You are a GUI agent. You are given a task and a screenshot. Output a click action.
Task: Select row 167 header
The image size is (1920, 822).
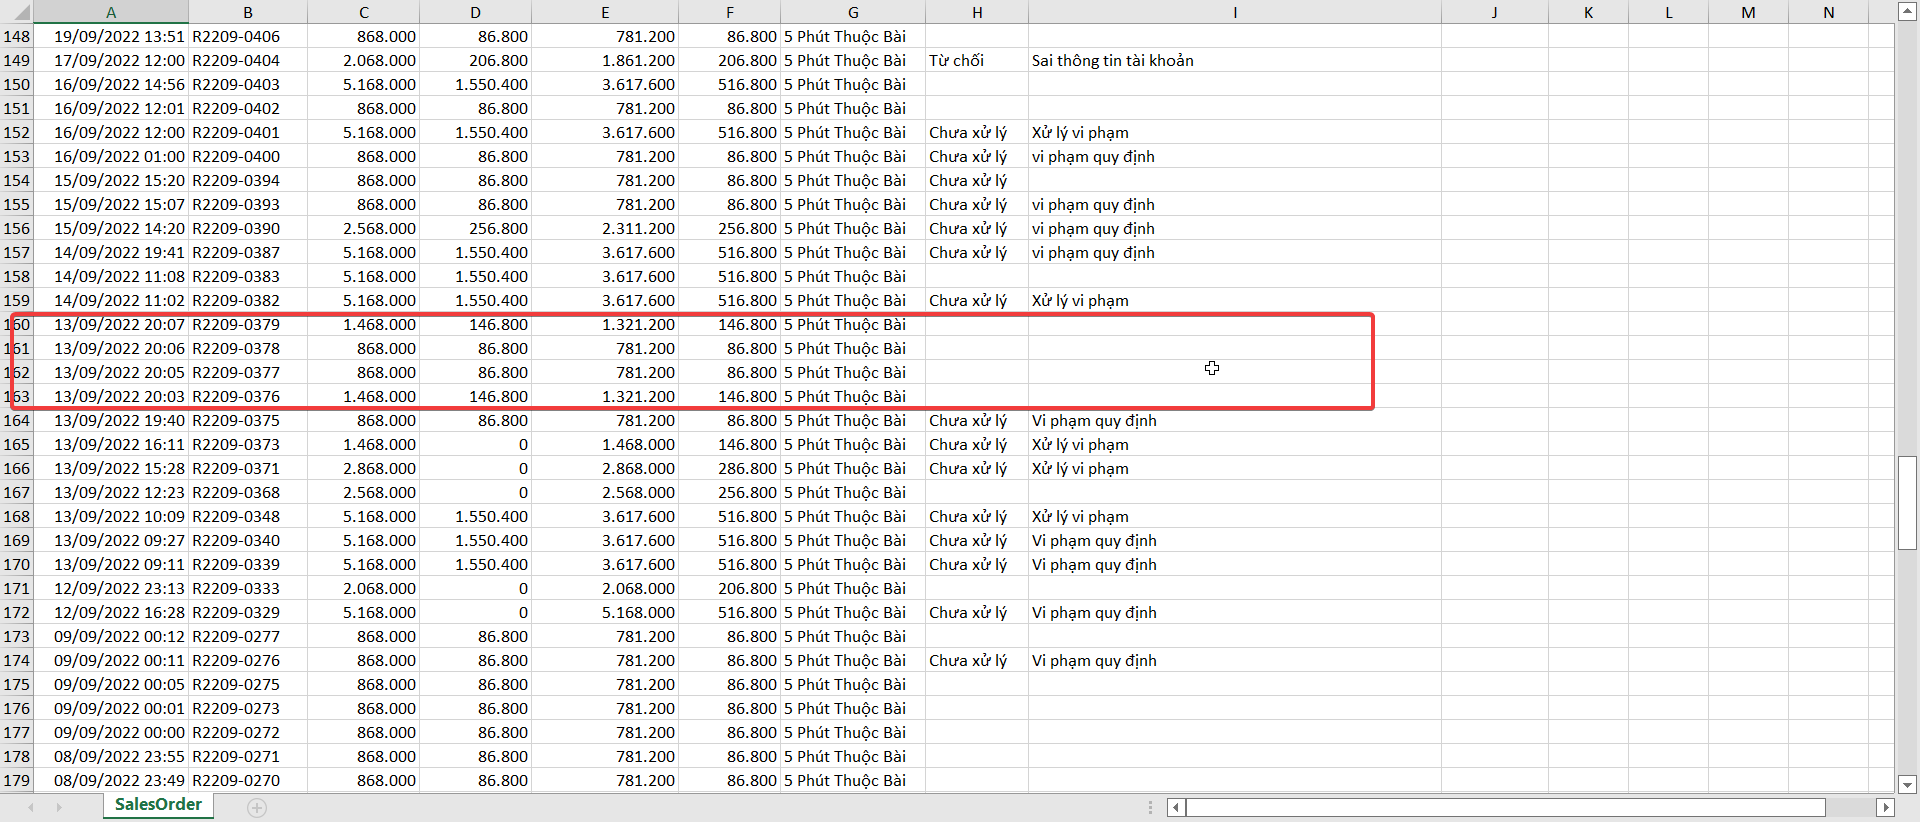point(17,492)
